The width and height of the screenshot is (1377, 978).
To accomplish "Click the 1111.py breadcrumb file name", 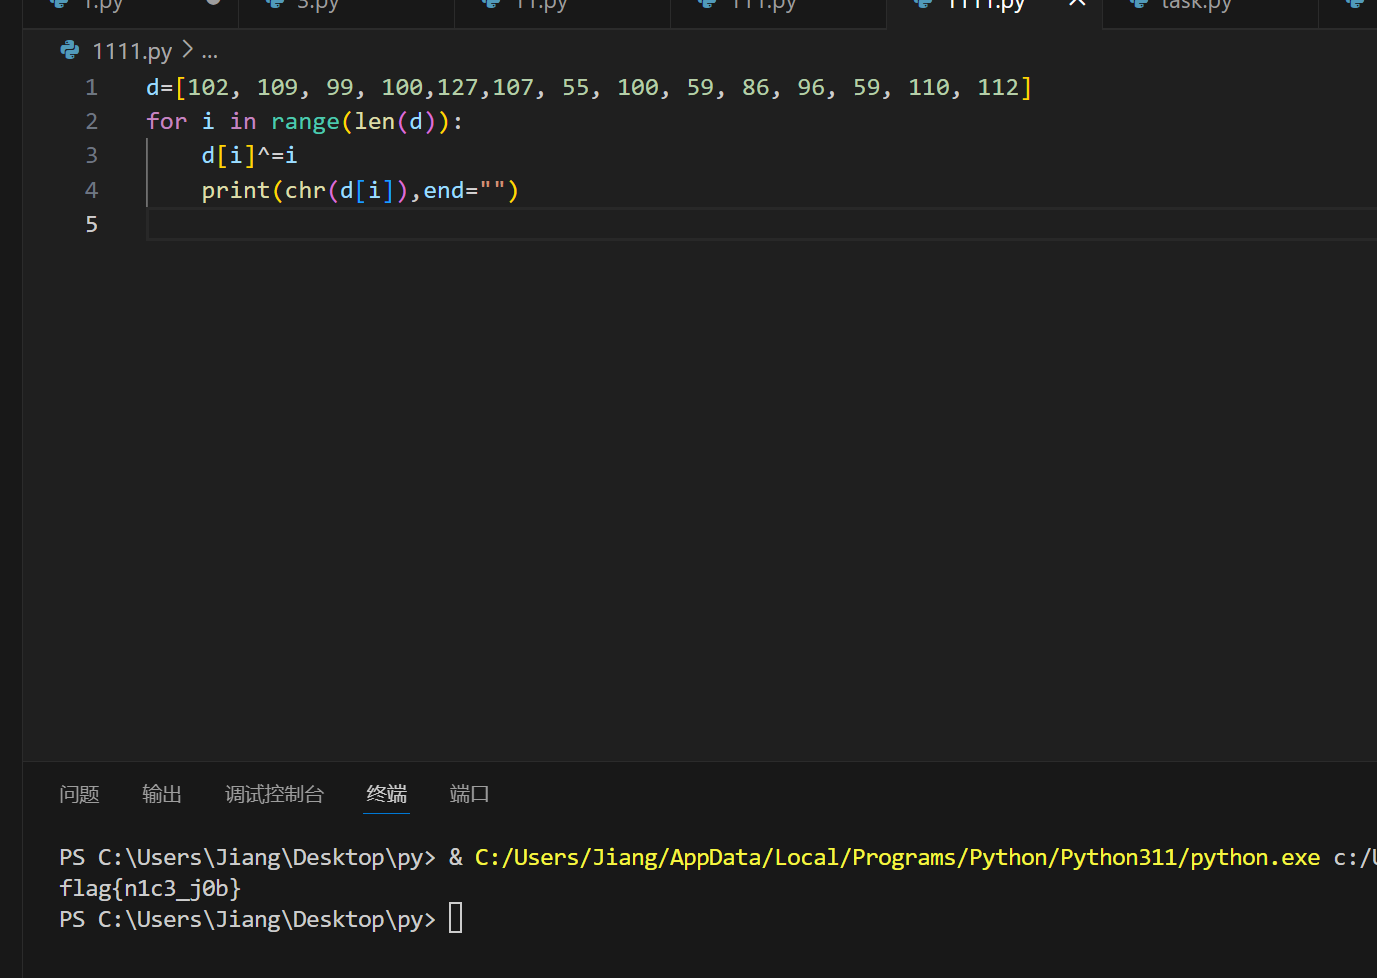I will coord(132,51).
